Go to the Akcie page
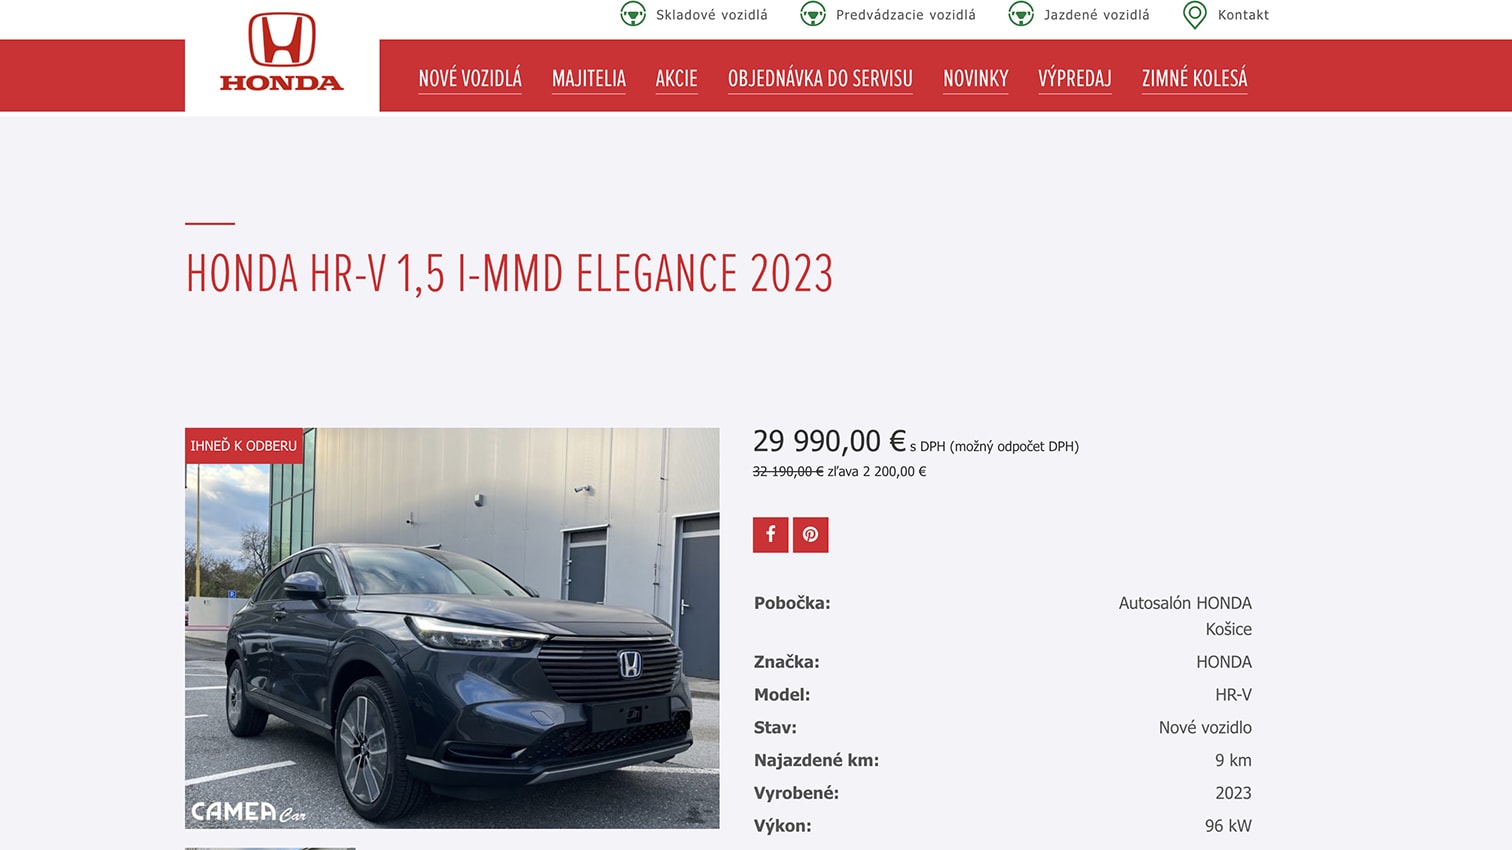This screenshot has width=1512, height=850. 676,78
